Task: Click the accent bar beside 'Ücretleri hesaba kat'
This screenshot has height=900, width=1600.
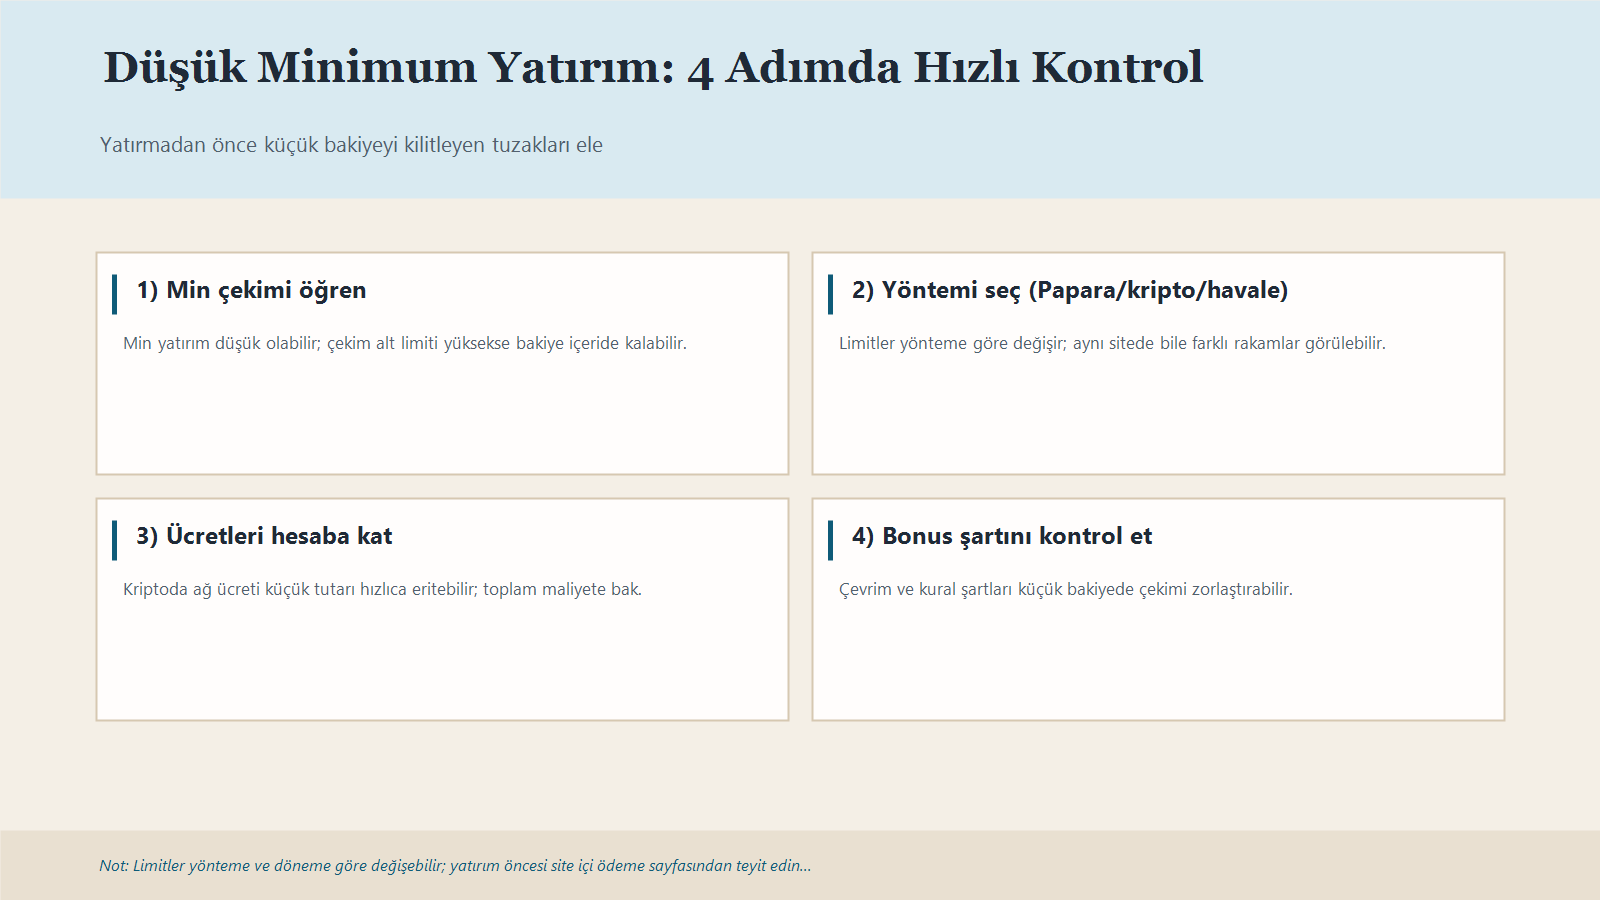Action: (x=115, y=536)
